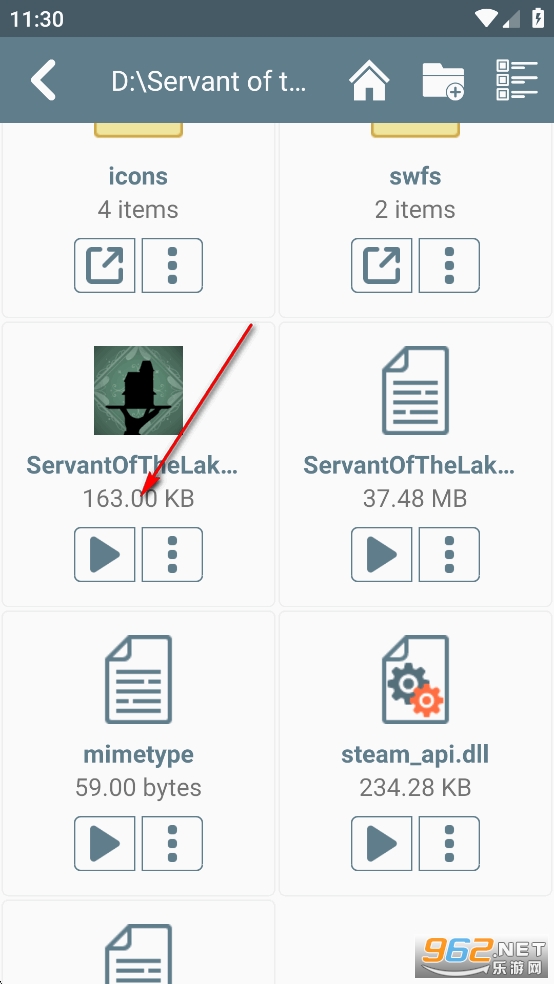Create new folder icon in toolbar
The height and width of the screenshot is (984, 554).
coord(443,80)
